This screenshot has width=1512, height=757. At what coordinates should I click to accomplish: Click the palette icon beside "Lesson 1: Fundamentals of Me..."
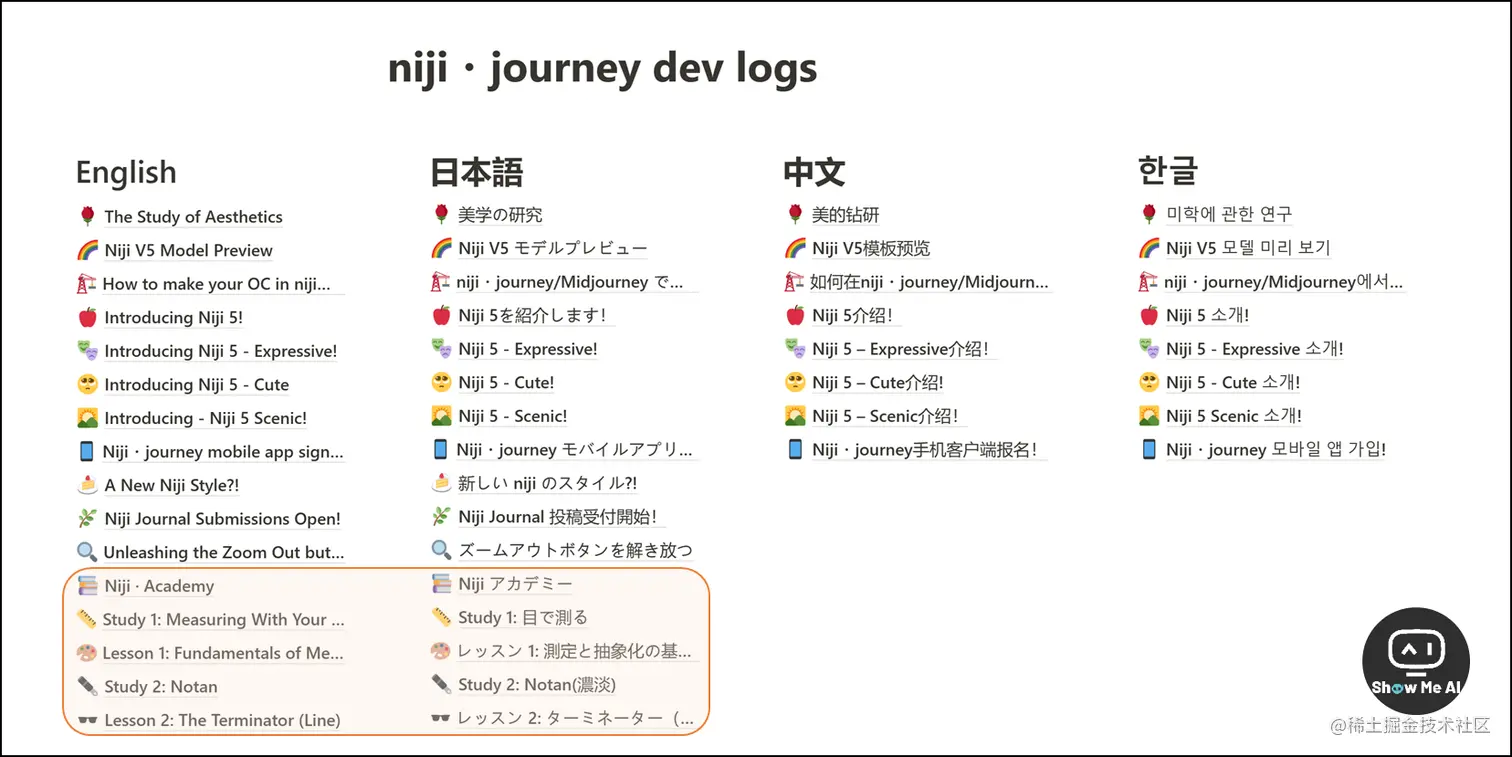point(87,653)
